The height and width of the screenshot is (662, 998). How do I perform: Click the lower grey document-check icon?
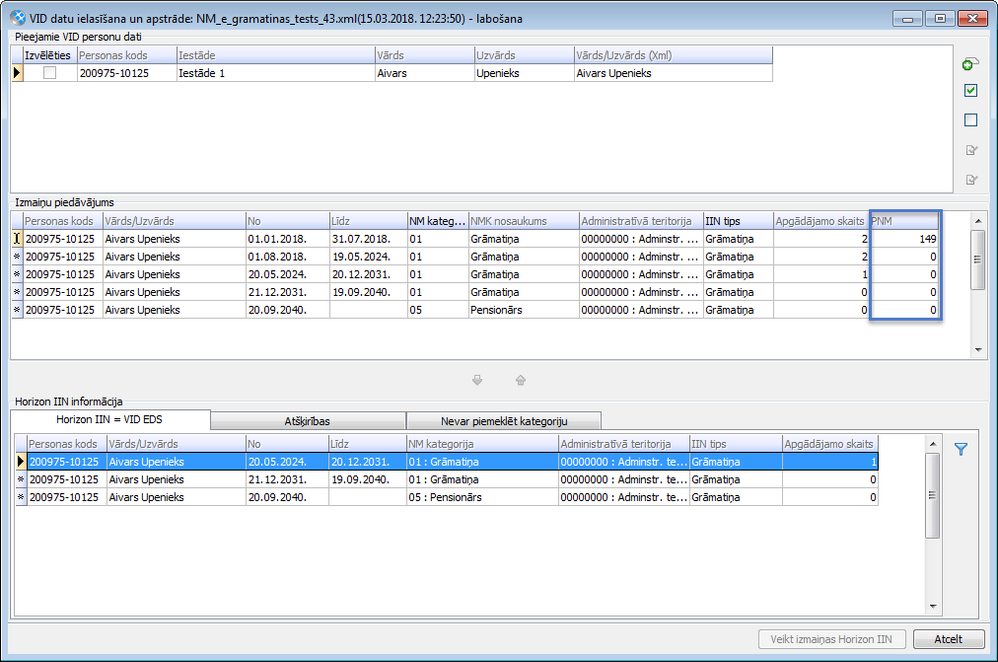(x=971, y=180)
